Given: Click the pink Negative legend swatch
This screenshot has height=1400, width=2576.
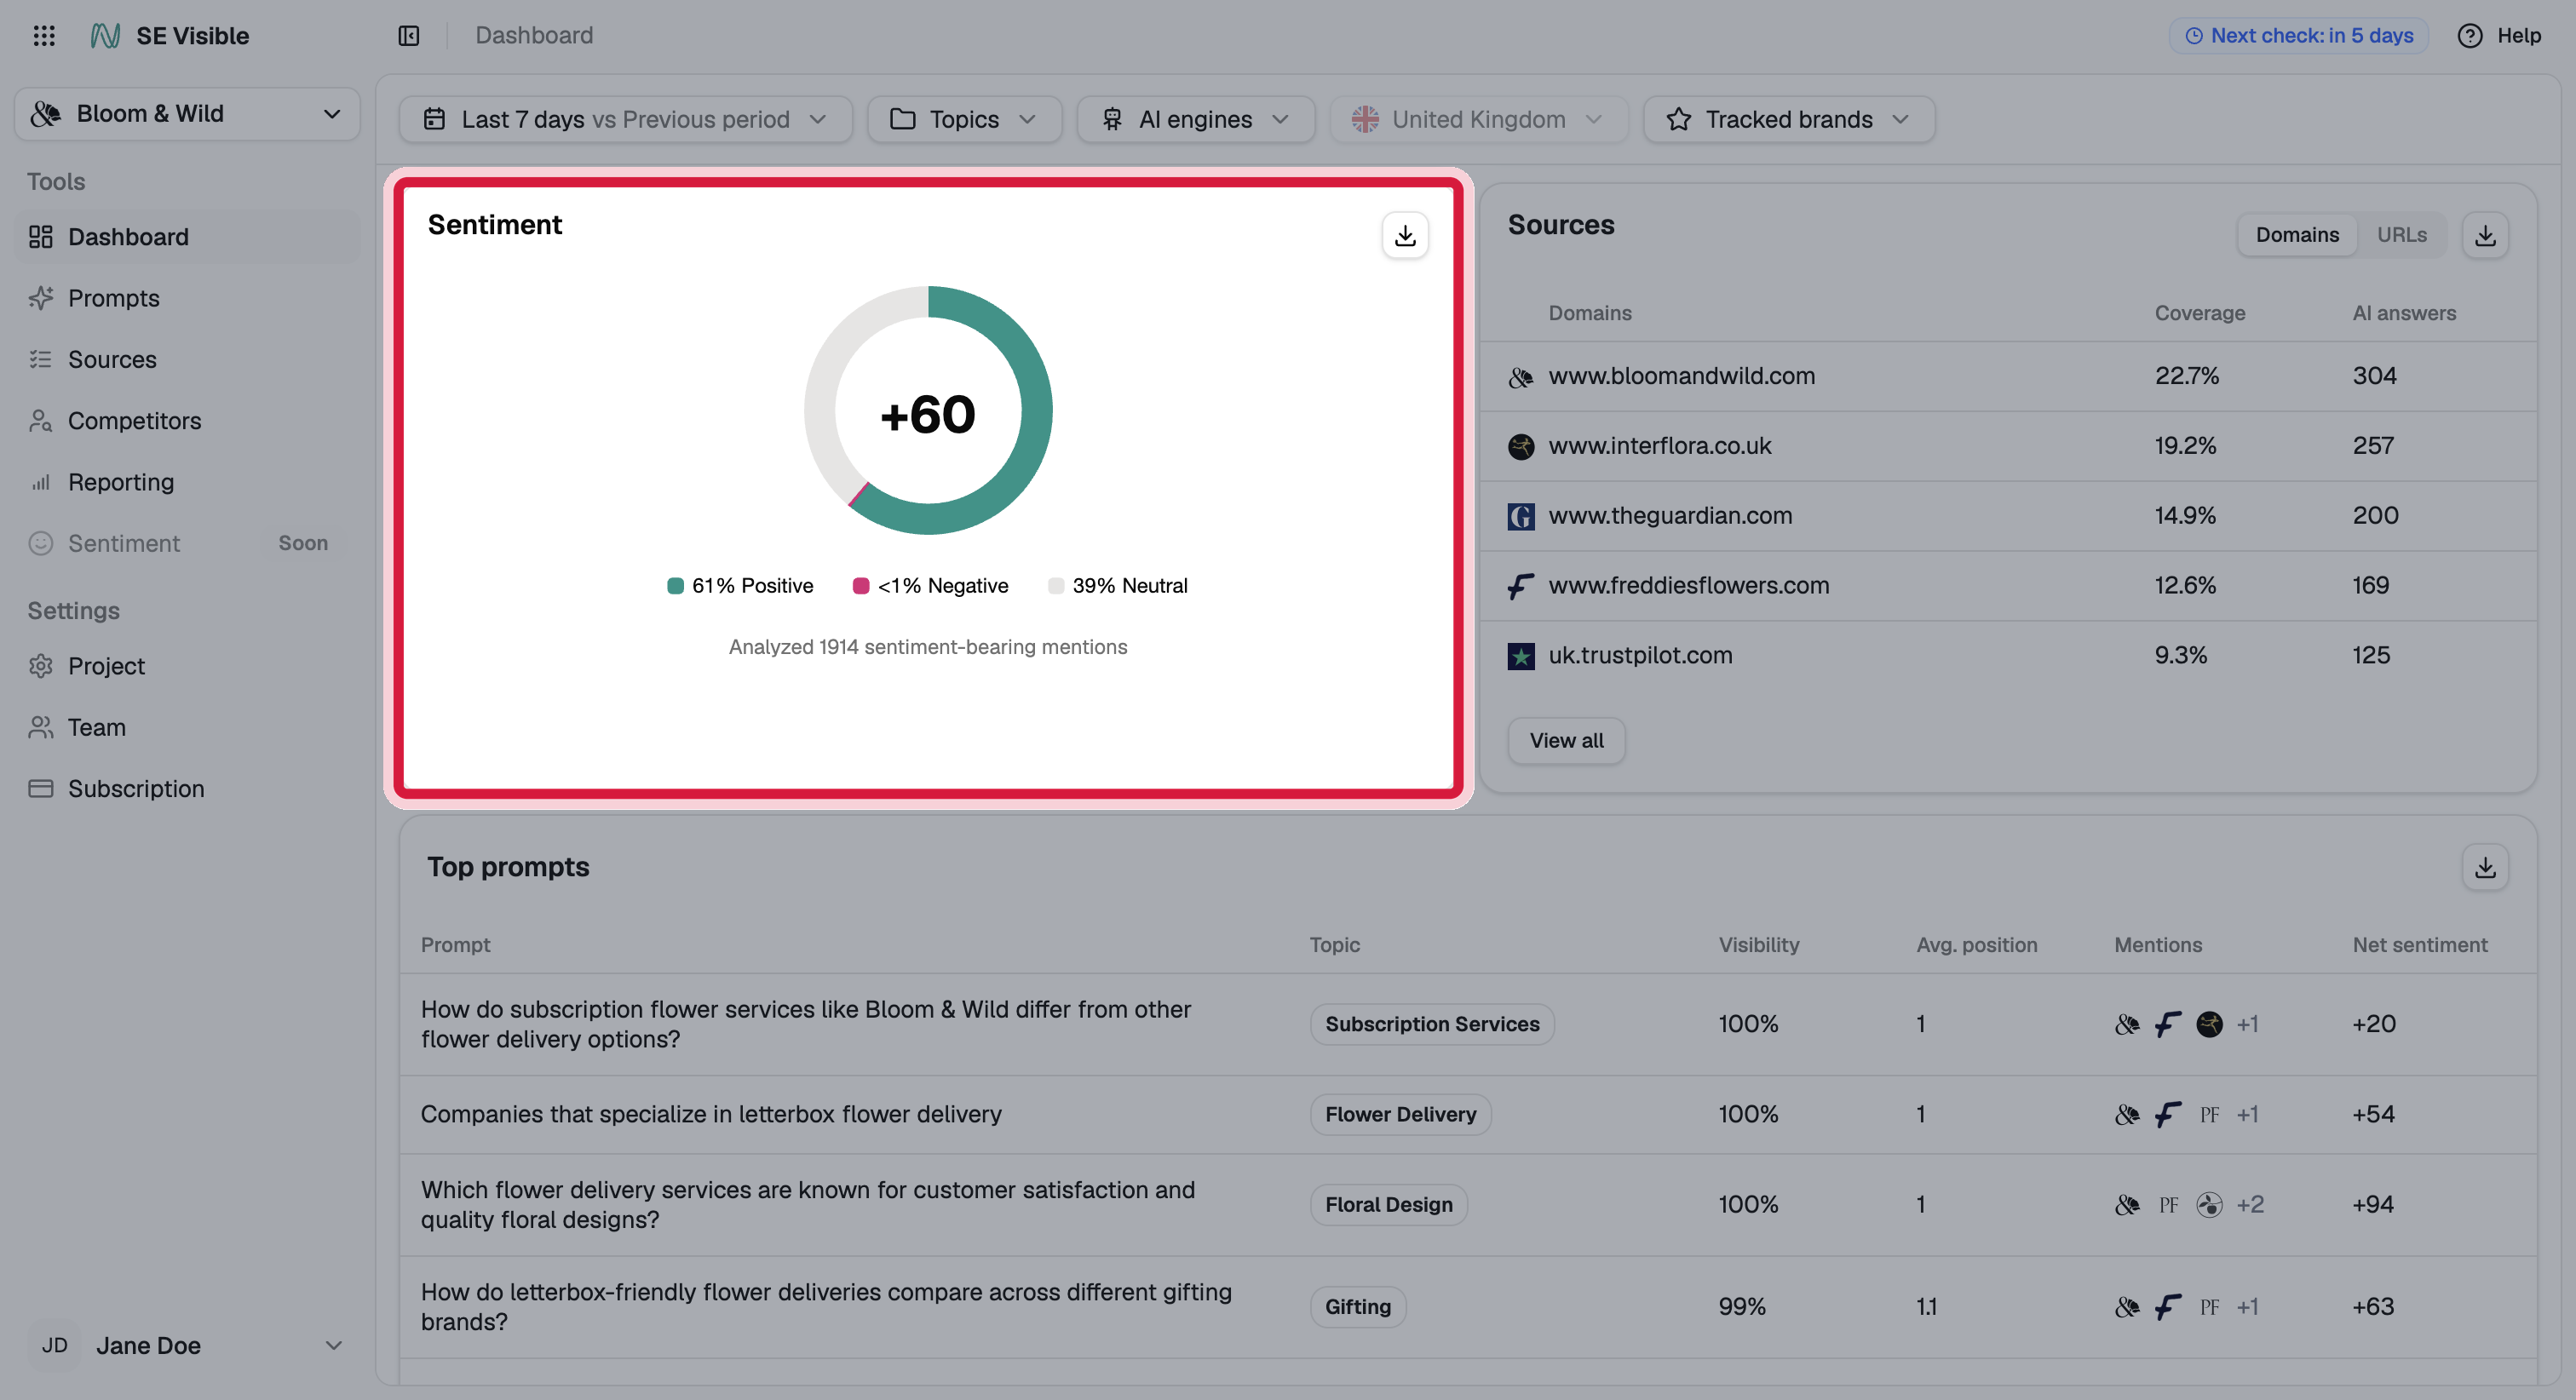Looking at the screenshot, I should coord(860,586).
